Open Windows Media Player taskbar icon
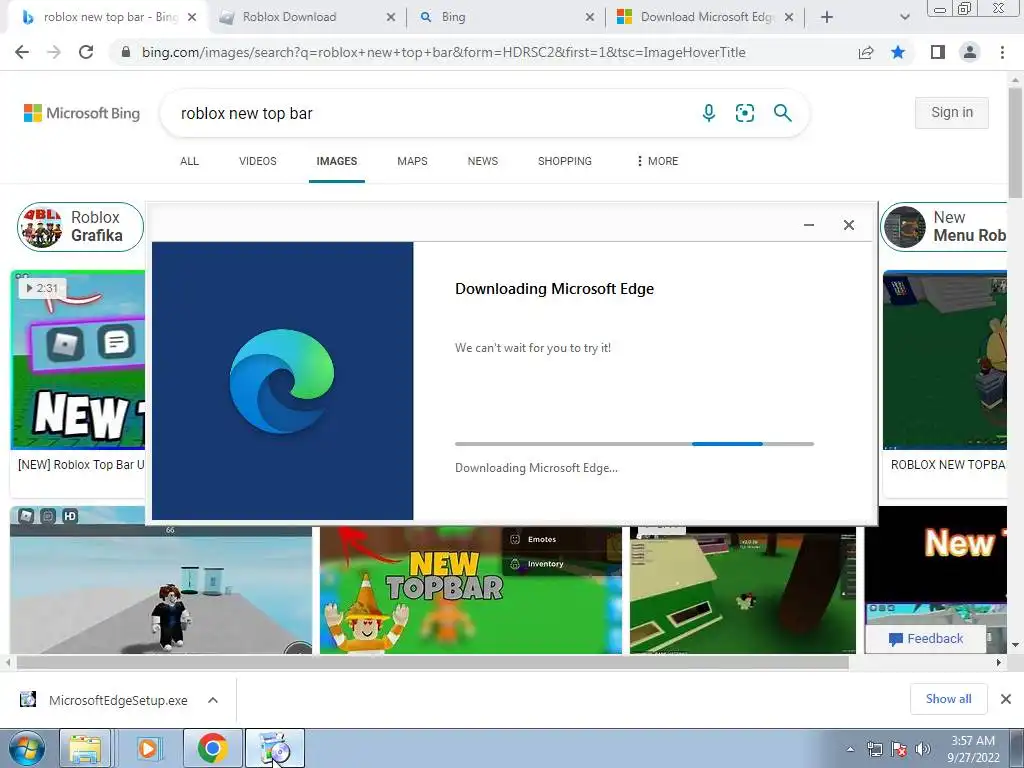The width and height of the screenshot is (1024, 768). click(148, 748)
